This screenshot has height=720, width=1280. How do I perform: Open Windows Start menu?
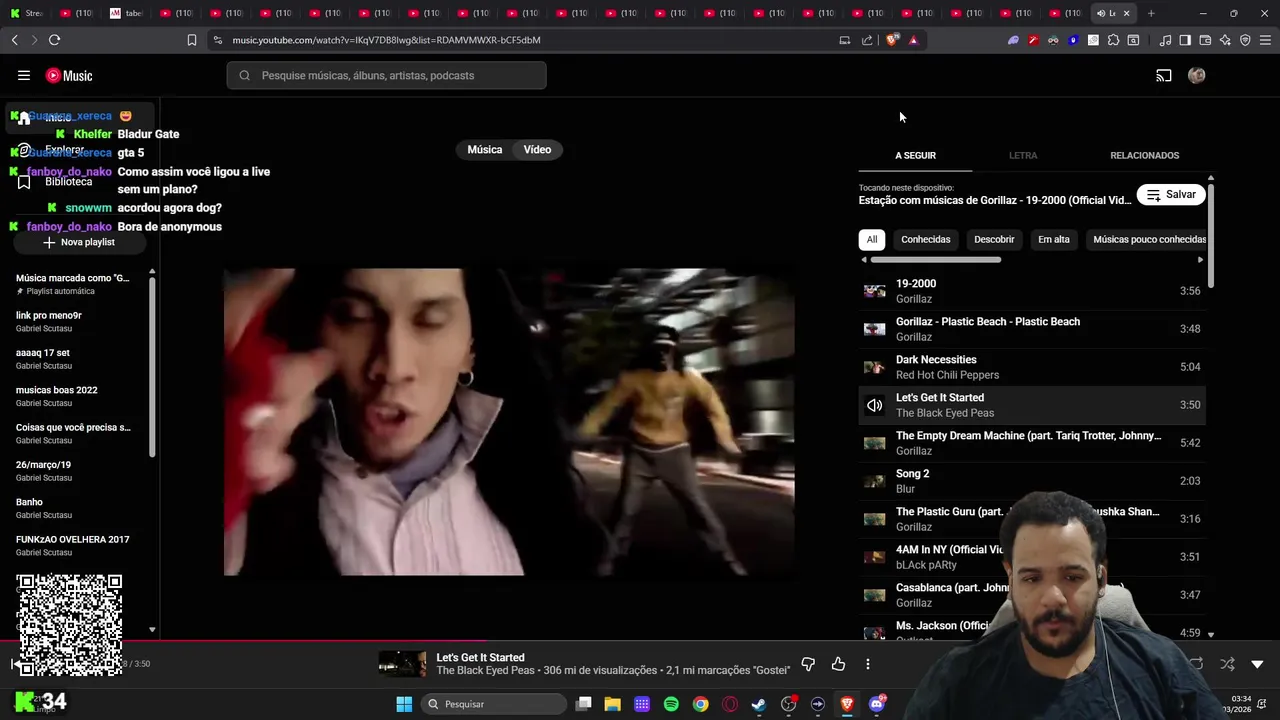tap(404, 704)
